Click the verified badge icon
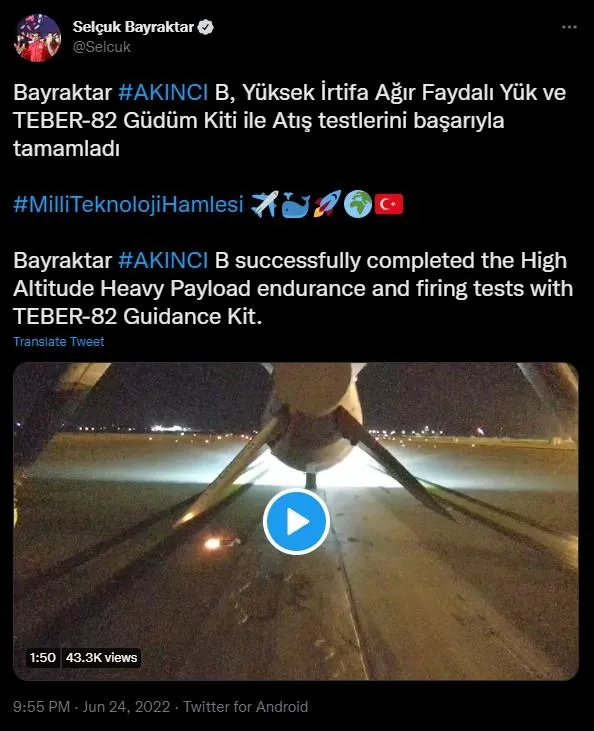Screen dimensions: 594x731 [206, 27]
